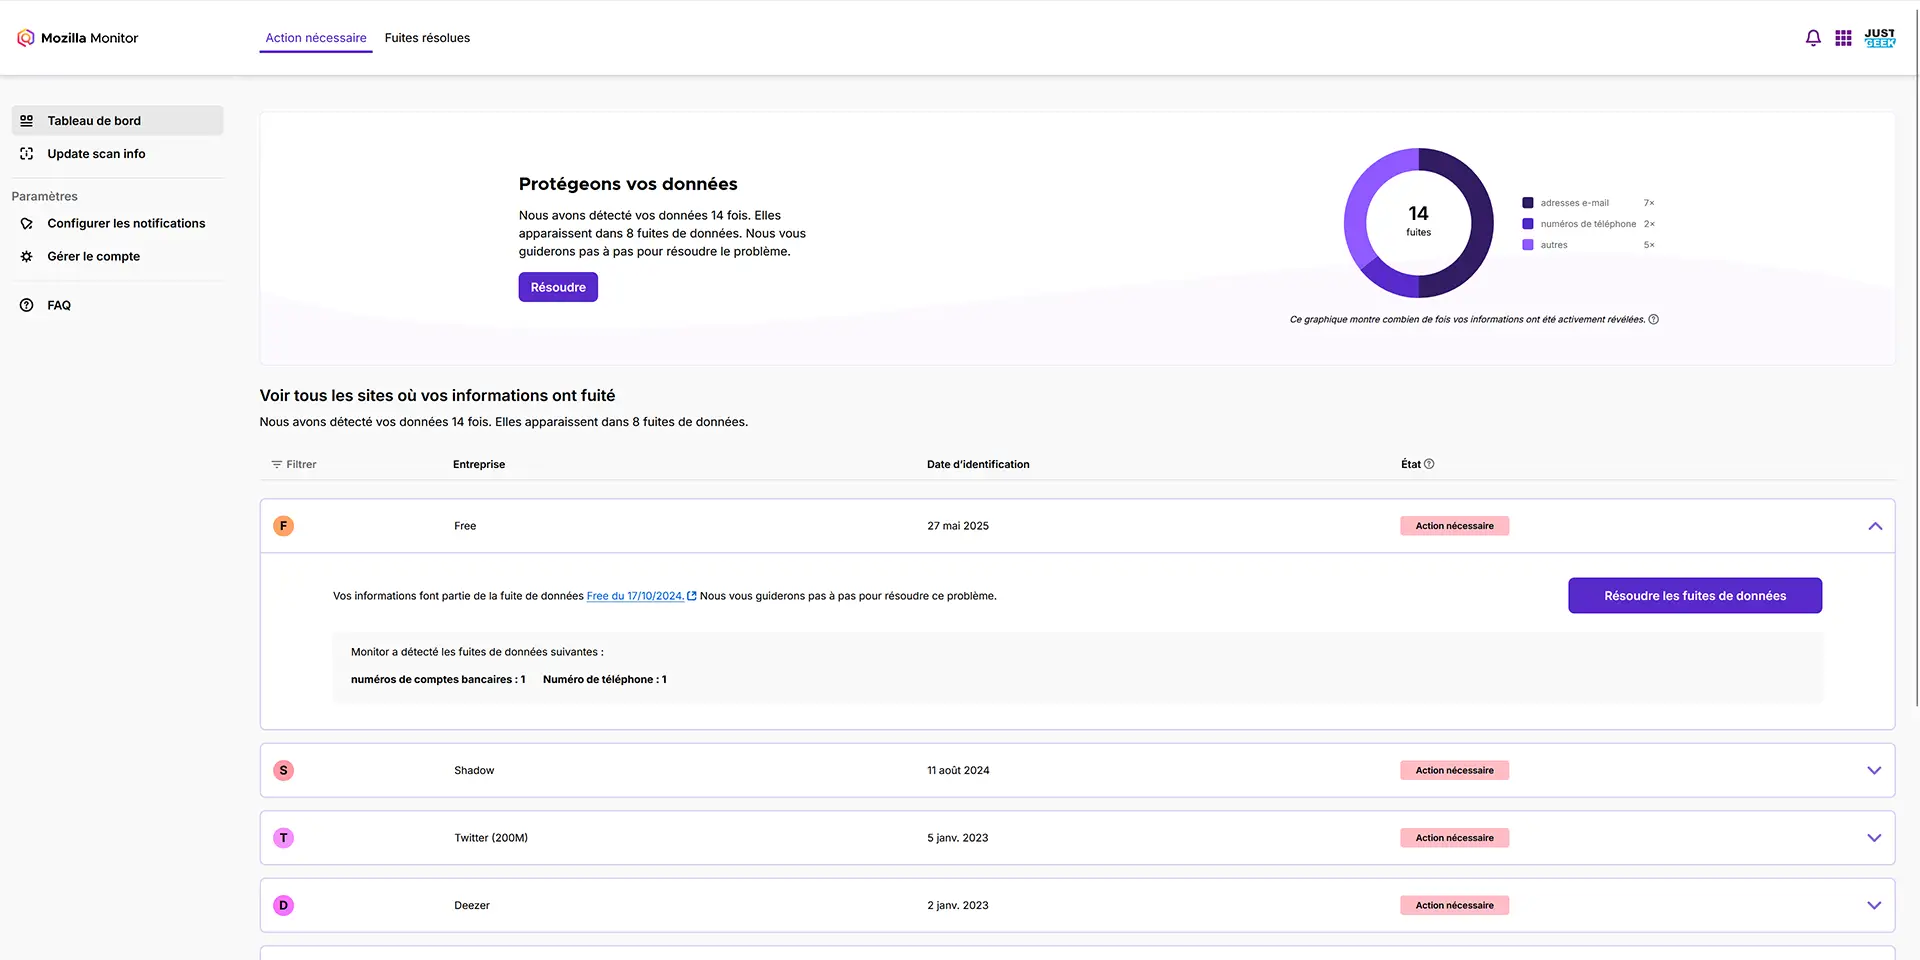The height and width of the screenshot is (960, 1920).
Task: Click the Gérer le compte gear icon
Action: tap(27, 257)
